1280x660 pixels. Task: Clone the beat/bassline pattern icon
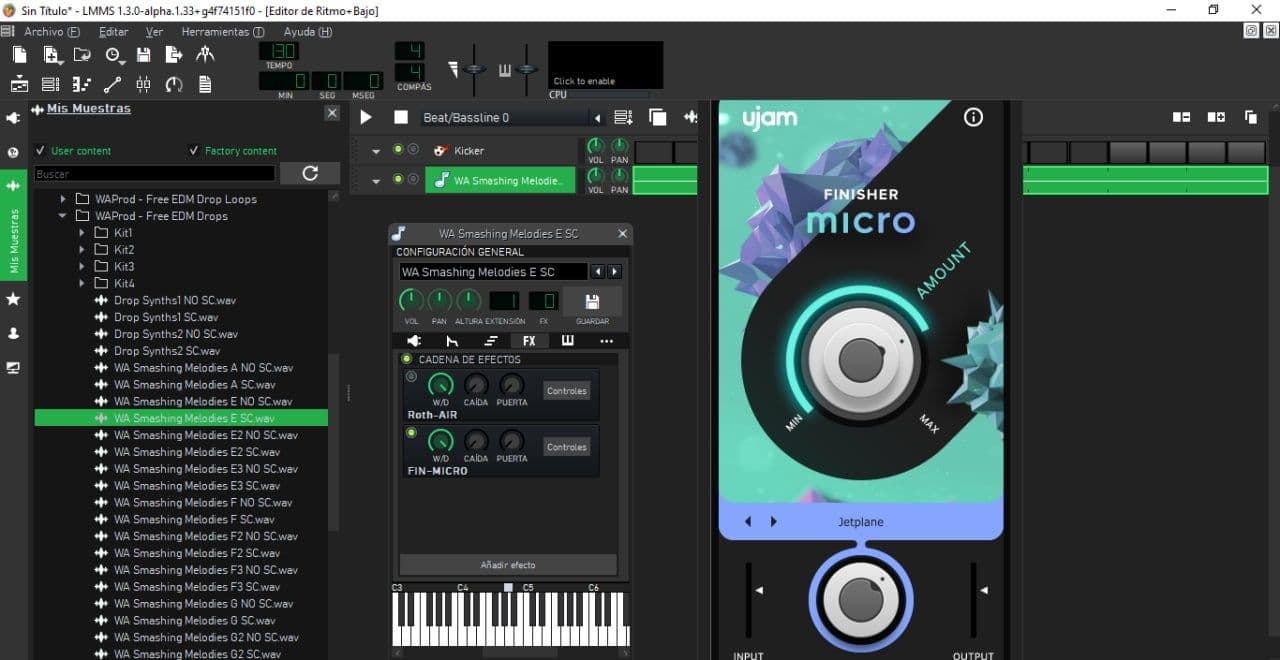click(x=657, y=117)
